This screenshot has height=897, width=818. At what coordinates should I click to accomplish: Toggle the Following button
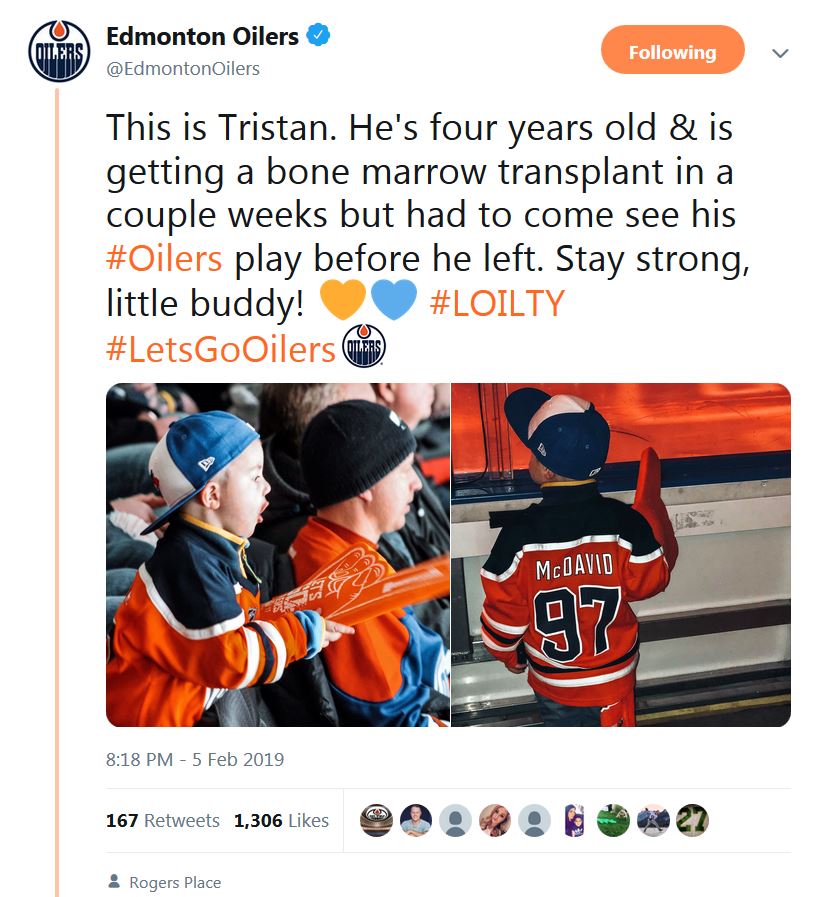pyautogui.click(x=672, y=52)
